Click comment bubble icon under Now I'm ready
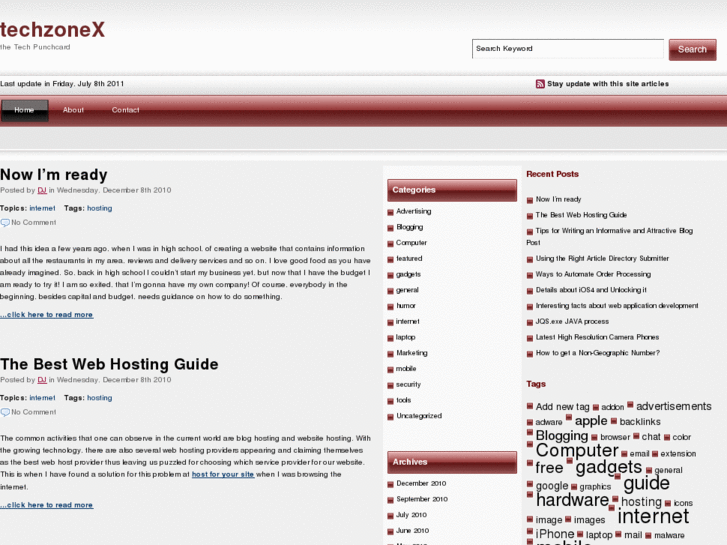Screen dimensions: 727x545 (5, 223)
